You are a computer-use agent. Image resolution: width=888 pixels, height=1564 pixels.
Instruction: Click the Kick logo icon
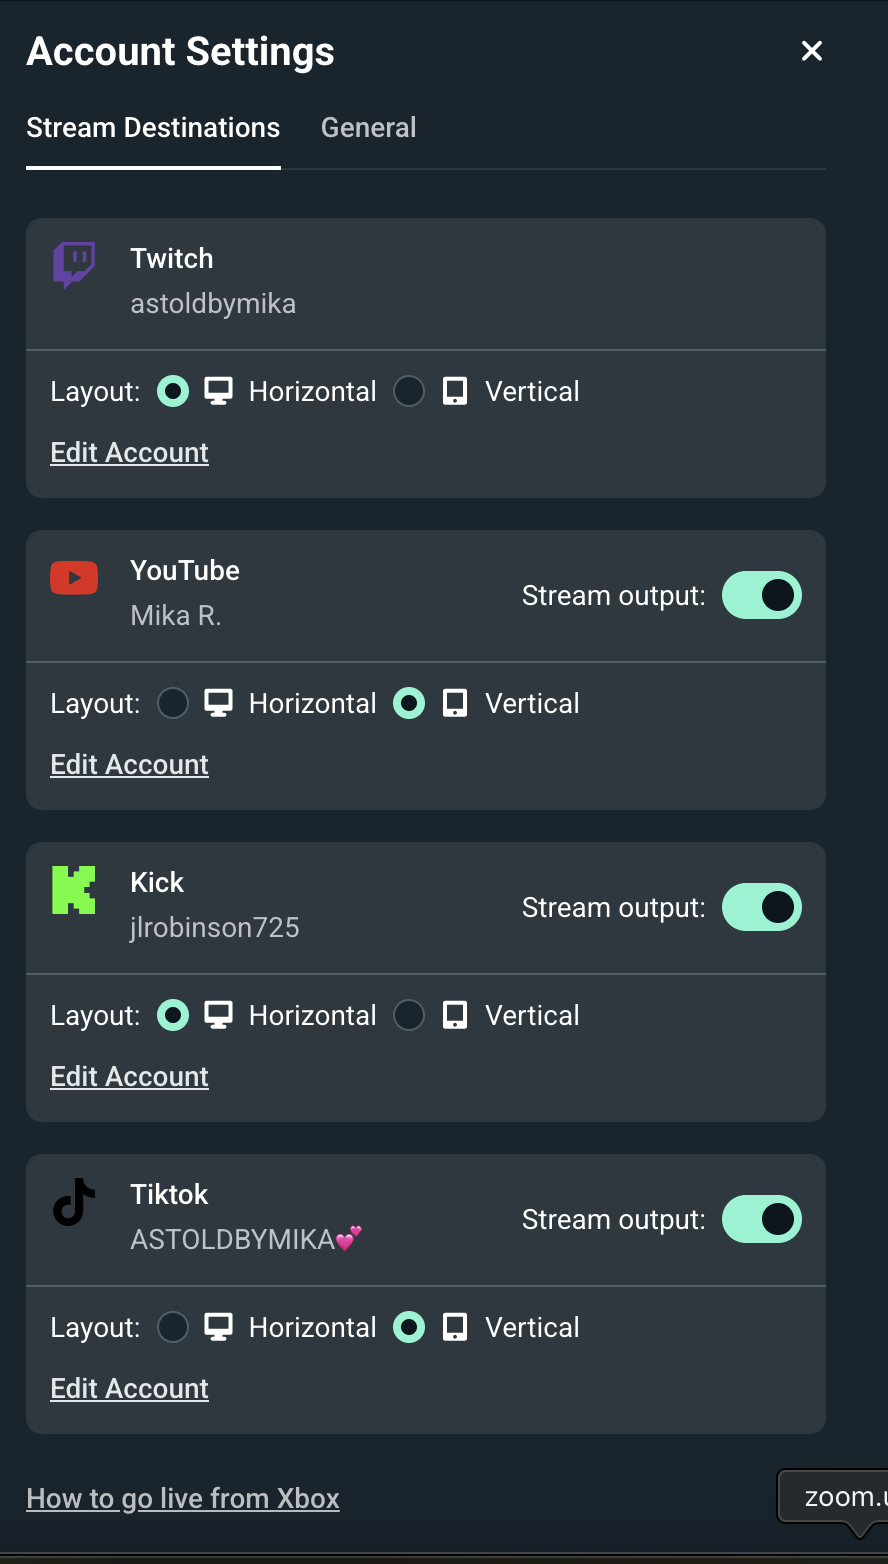(x=74, y=889)
